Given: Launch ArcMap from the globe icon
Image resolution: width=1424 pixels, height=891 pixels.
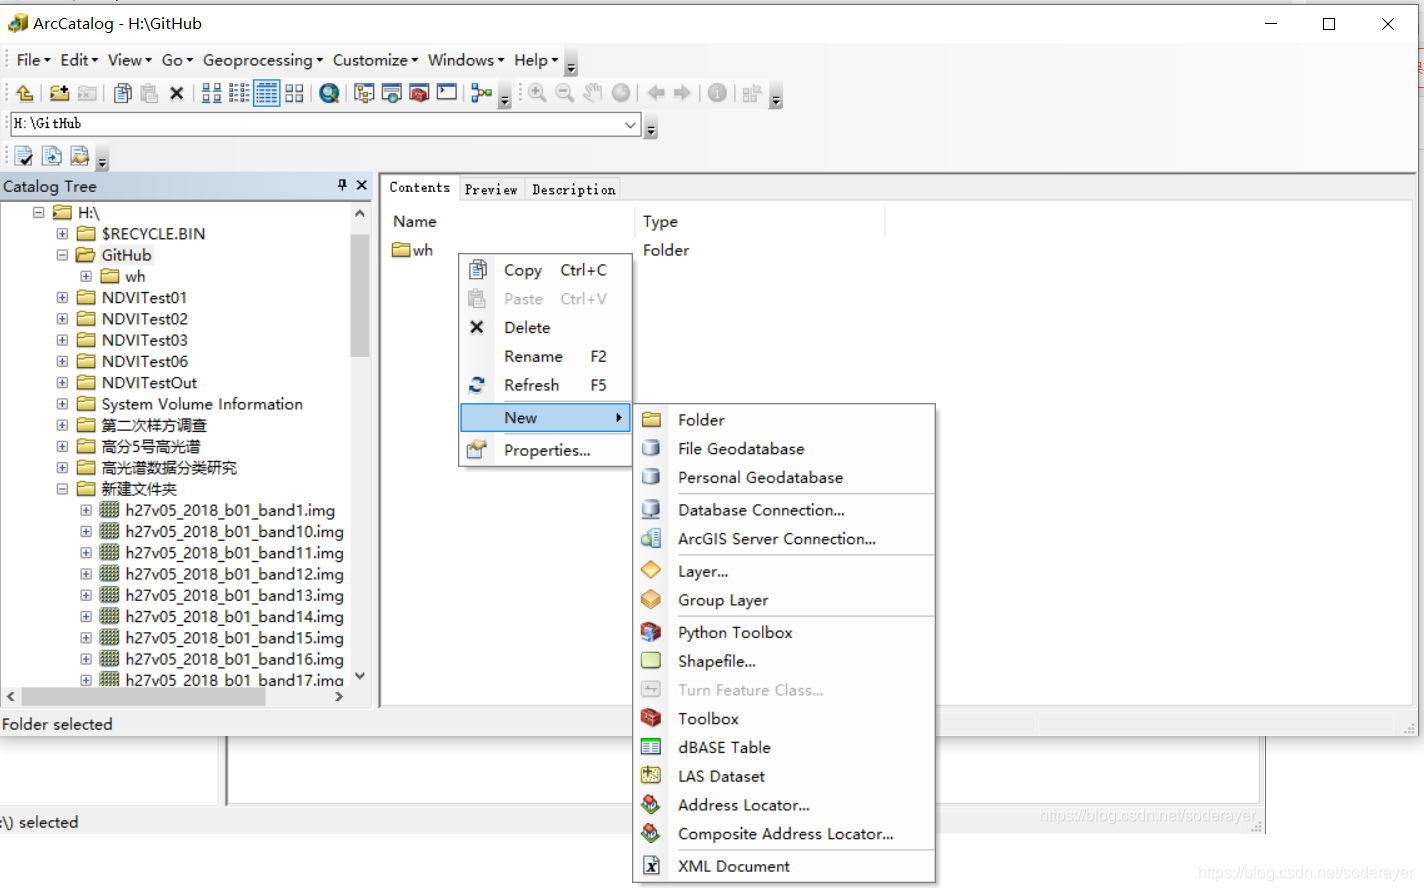Looking at the screenshot, I should (329, 93).
